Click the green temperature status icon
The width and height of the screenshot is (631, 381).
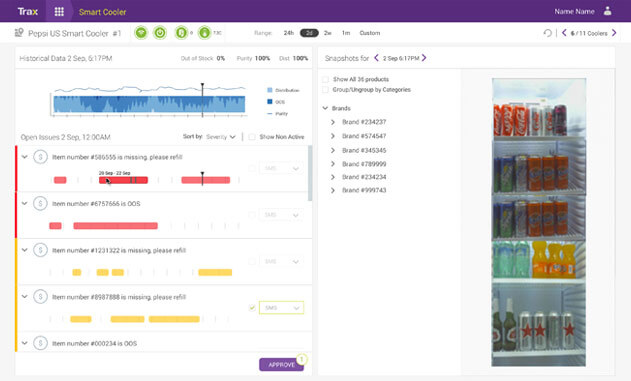coord(204,33)
